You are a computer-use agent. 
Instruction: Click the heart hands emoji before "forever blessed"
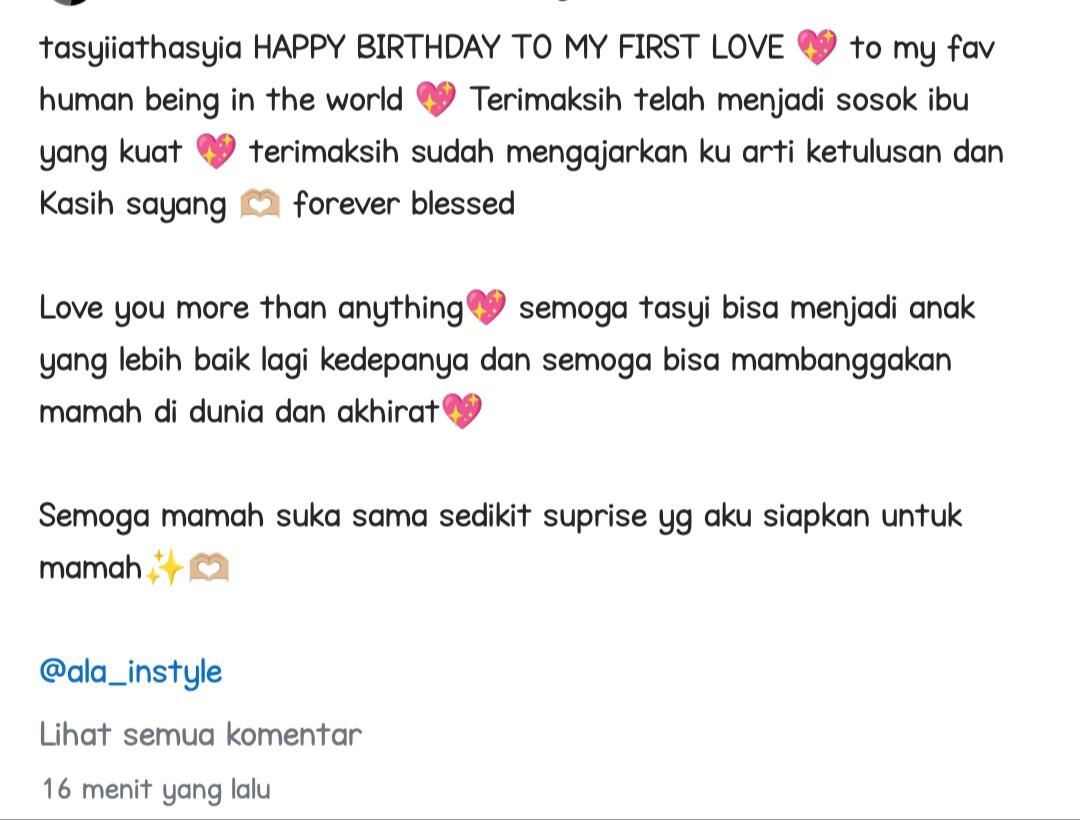[260, 205]
